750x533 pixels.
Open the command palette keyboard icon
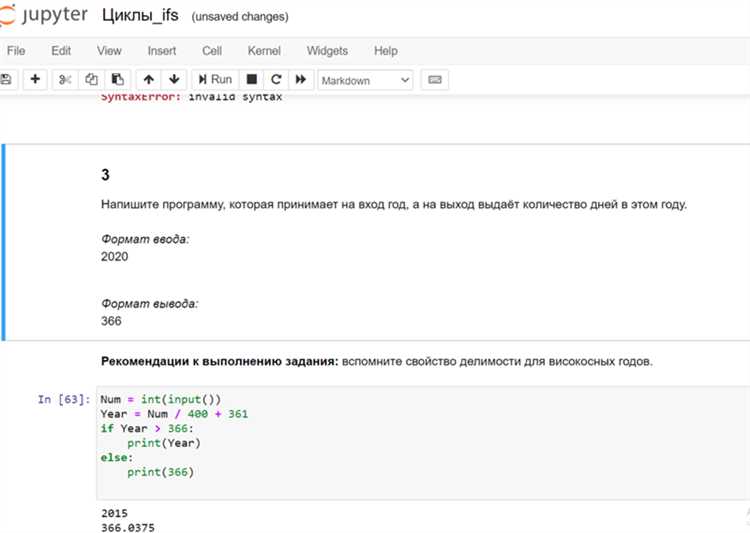point(435,79)
